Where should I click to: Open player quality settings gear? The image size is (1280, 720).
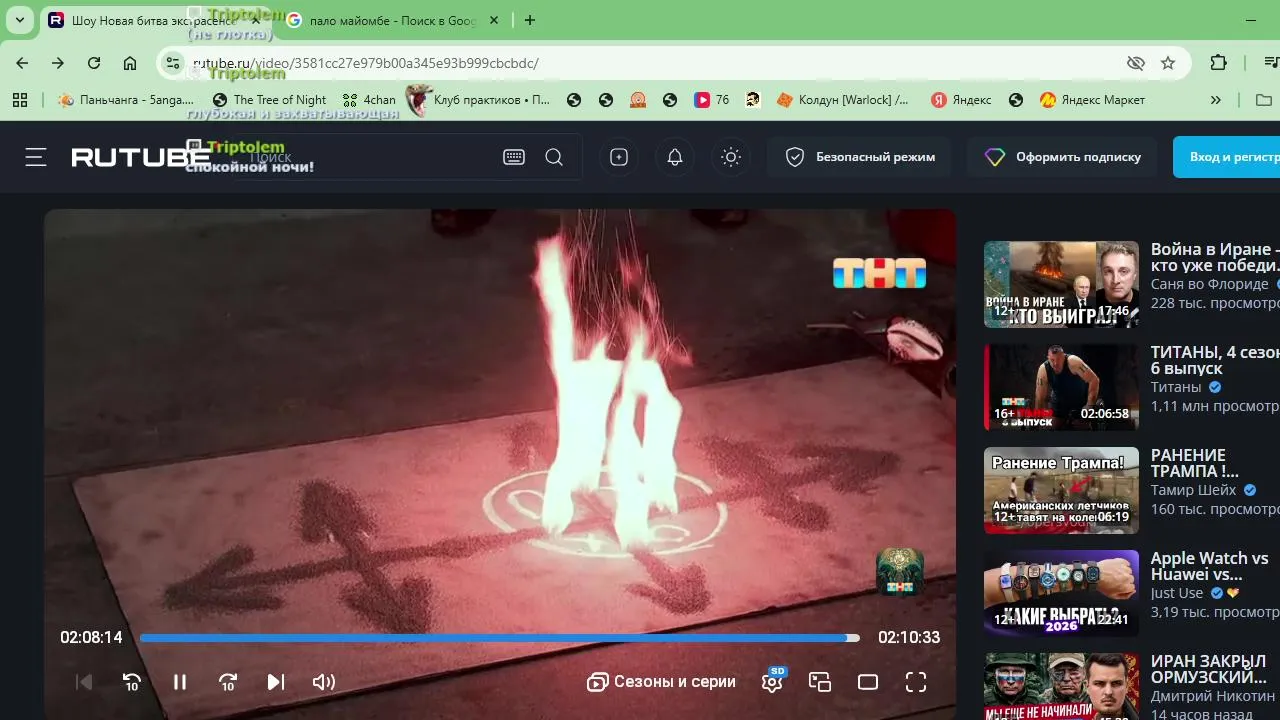point(772,682)
